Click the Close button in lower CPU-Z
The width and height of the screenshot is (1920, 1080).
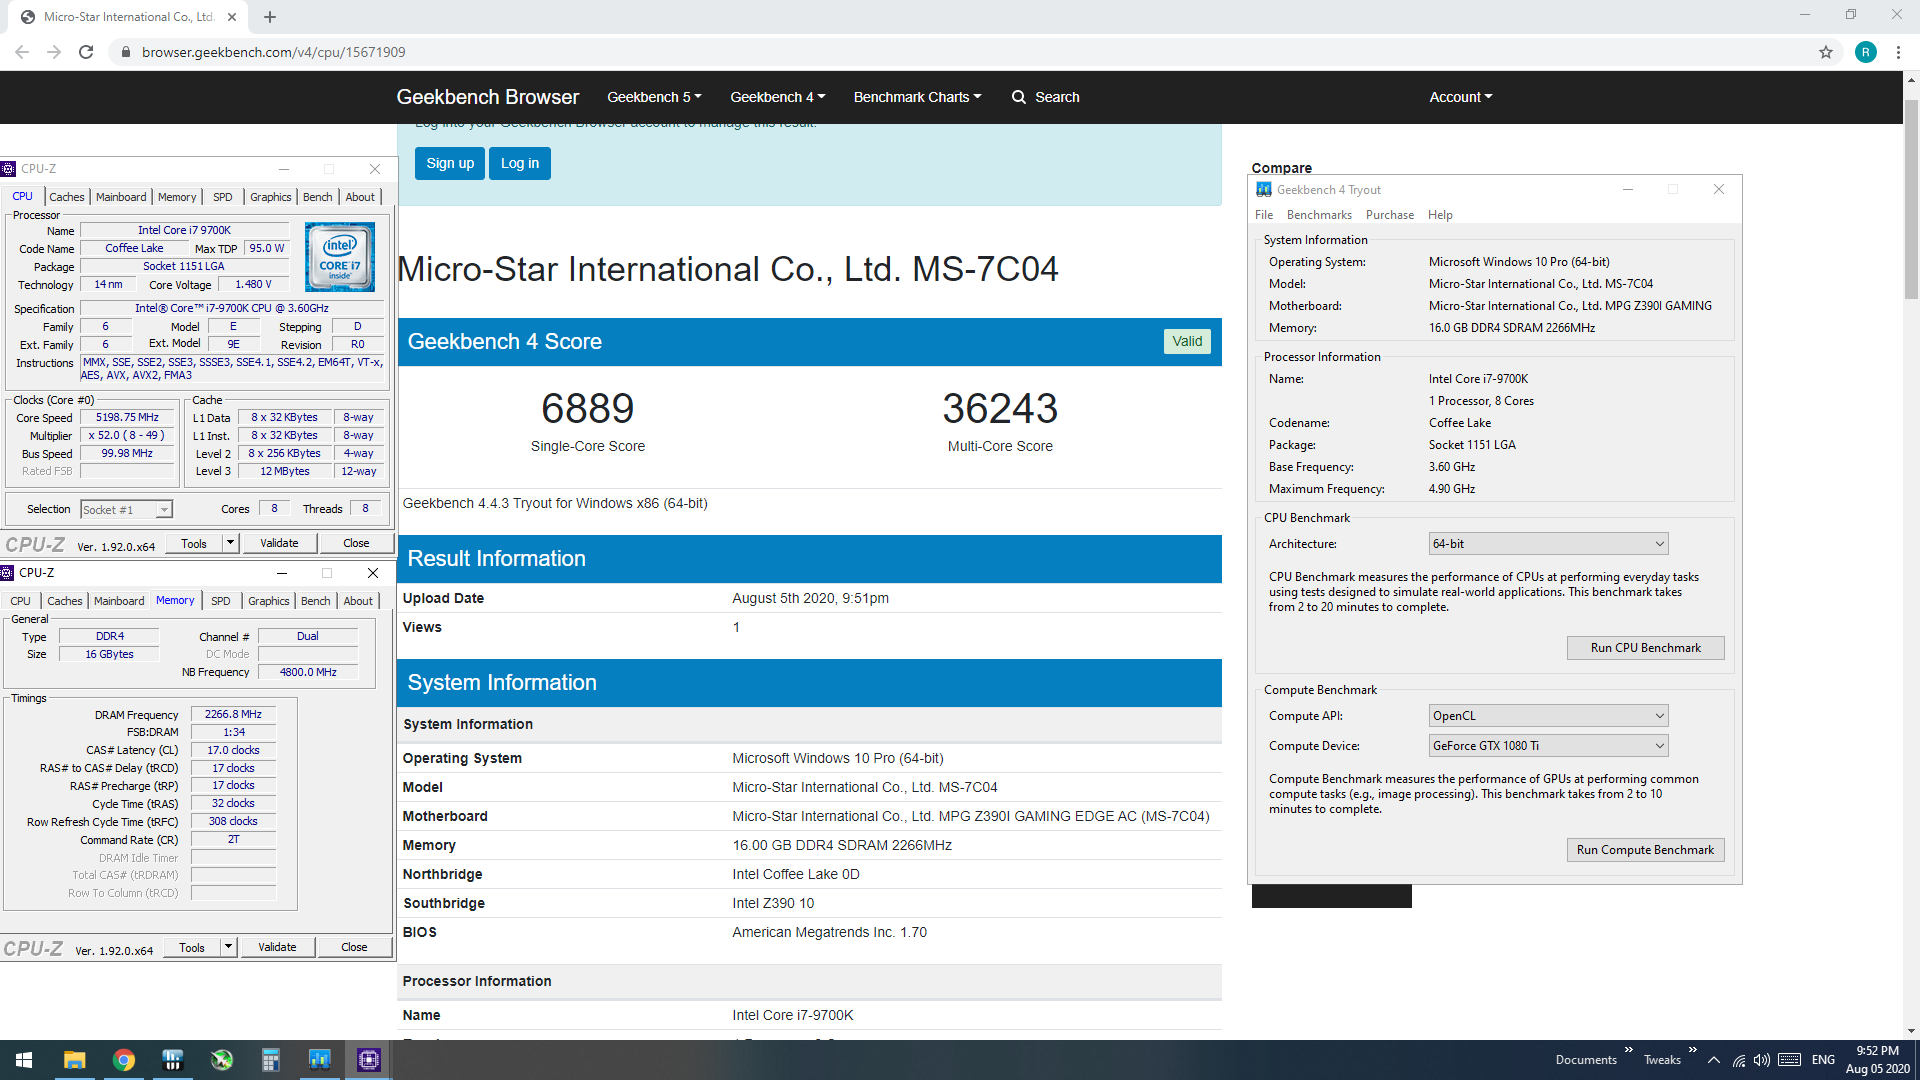pos(354,947)
